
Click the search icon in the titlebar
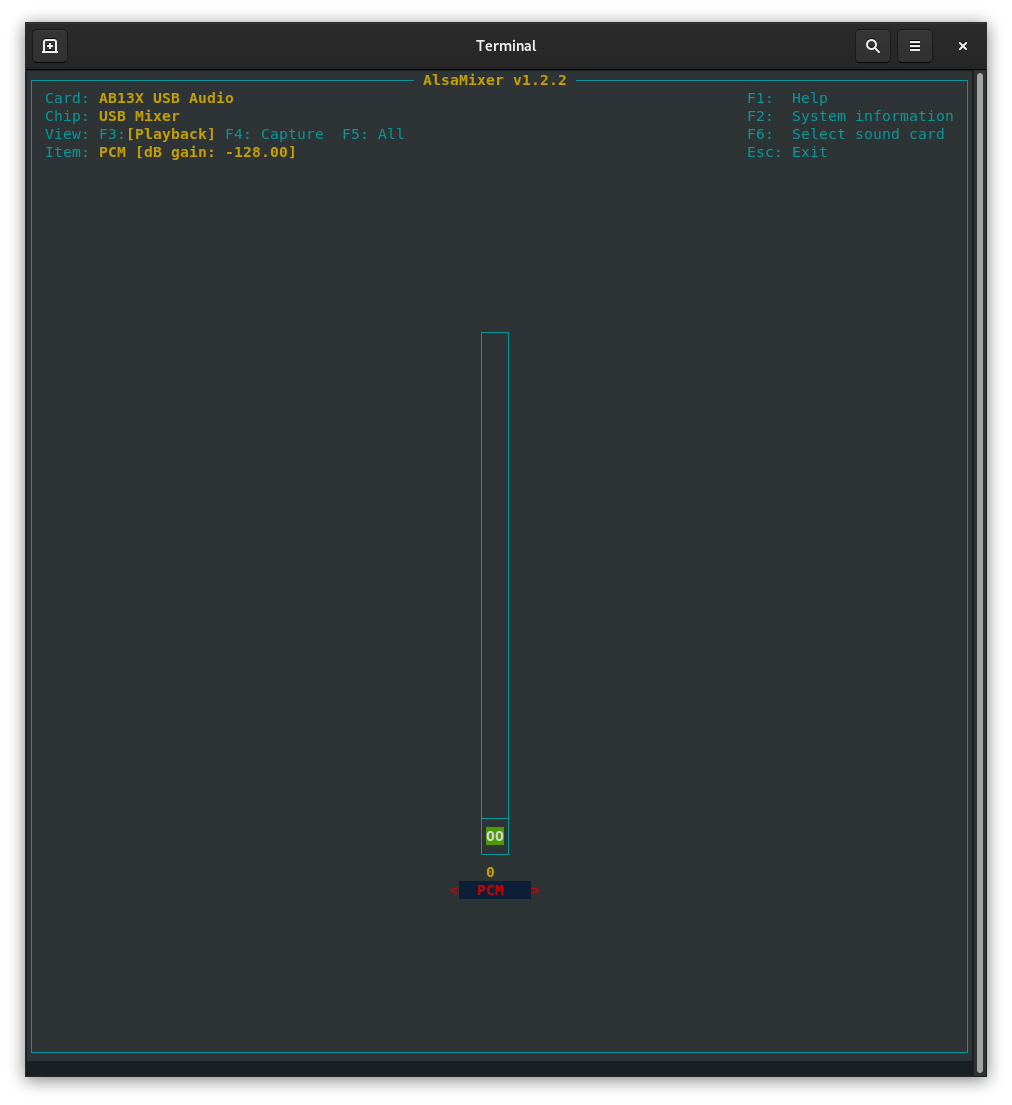point(871,45)
